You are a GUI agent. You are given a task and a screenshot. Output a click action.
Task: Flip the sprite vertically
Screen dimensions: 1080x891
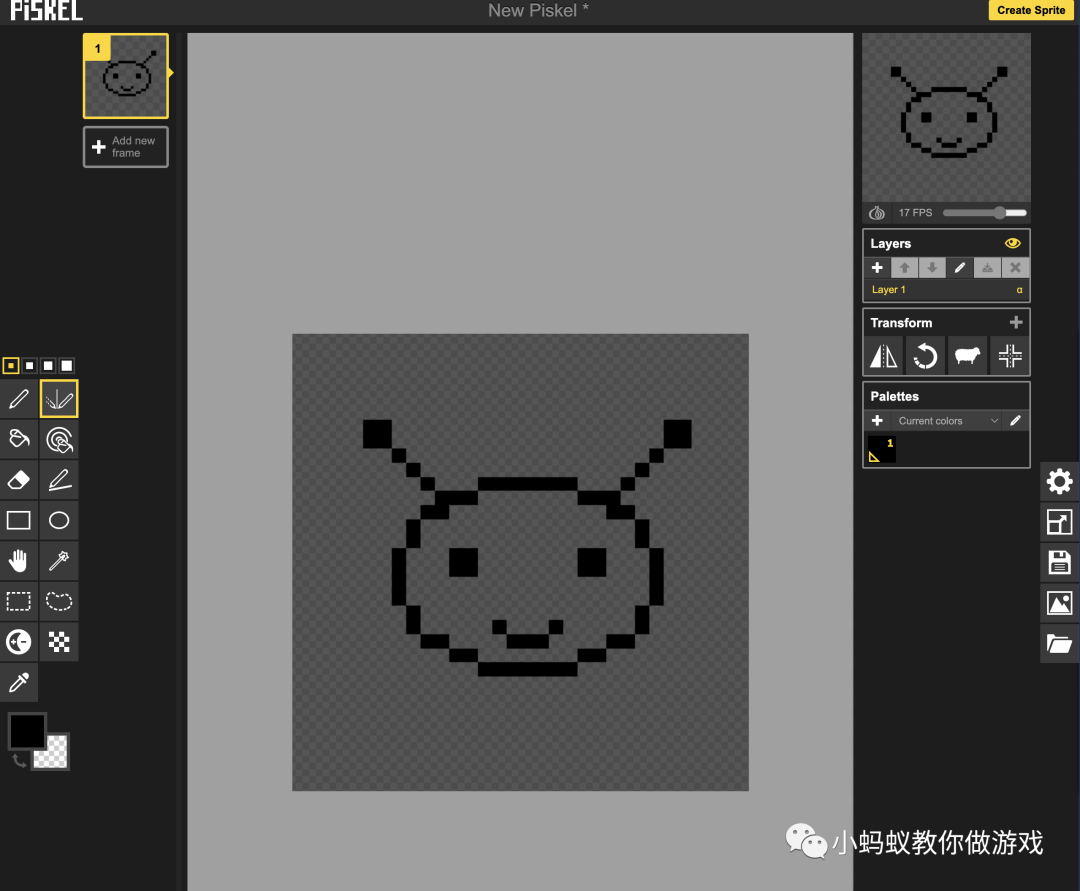[884, 356]
